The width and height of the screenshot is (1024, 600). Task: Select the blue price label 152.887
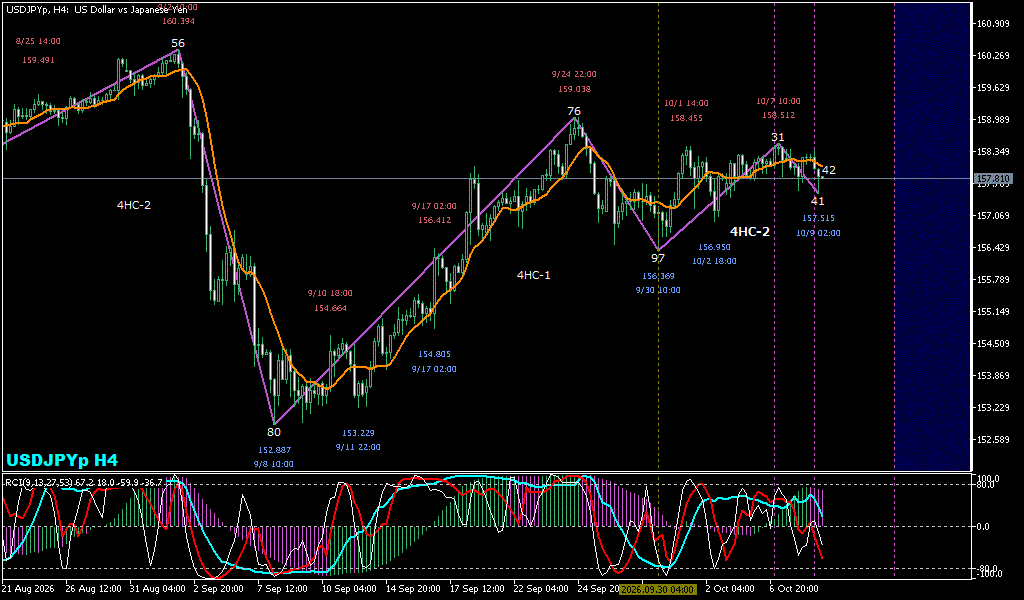coord(274,450)
